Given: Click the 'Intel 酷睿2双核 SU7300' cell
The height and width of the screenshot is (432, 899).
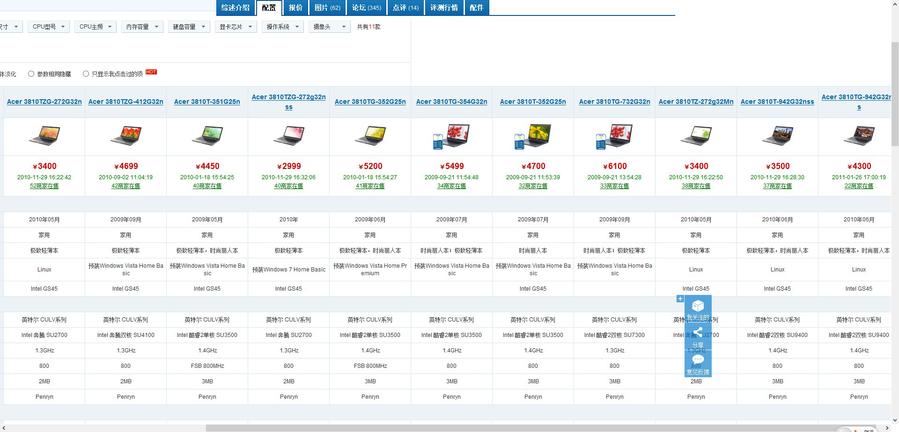Looking at the screenshot, I should click(x=615, y=335).
